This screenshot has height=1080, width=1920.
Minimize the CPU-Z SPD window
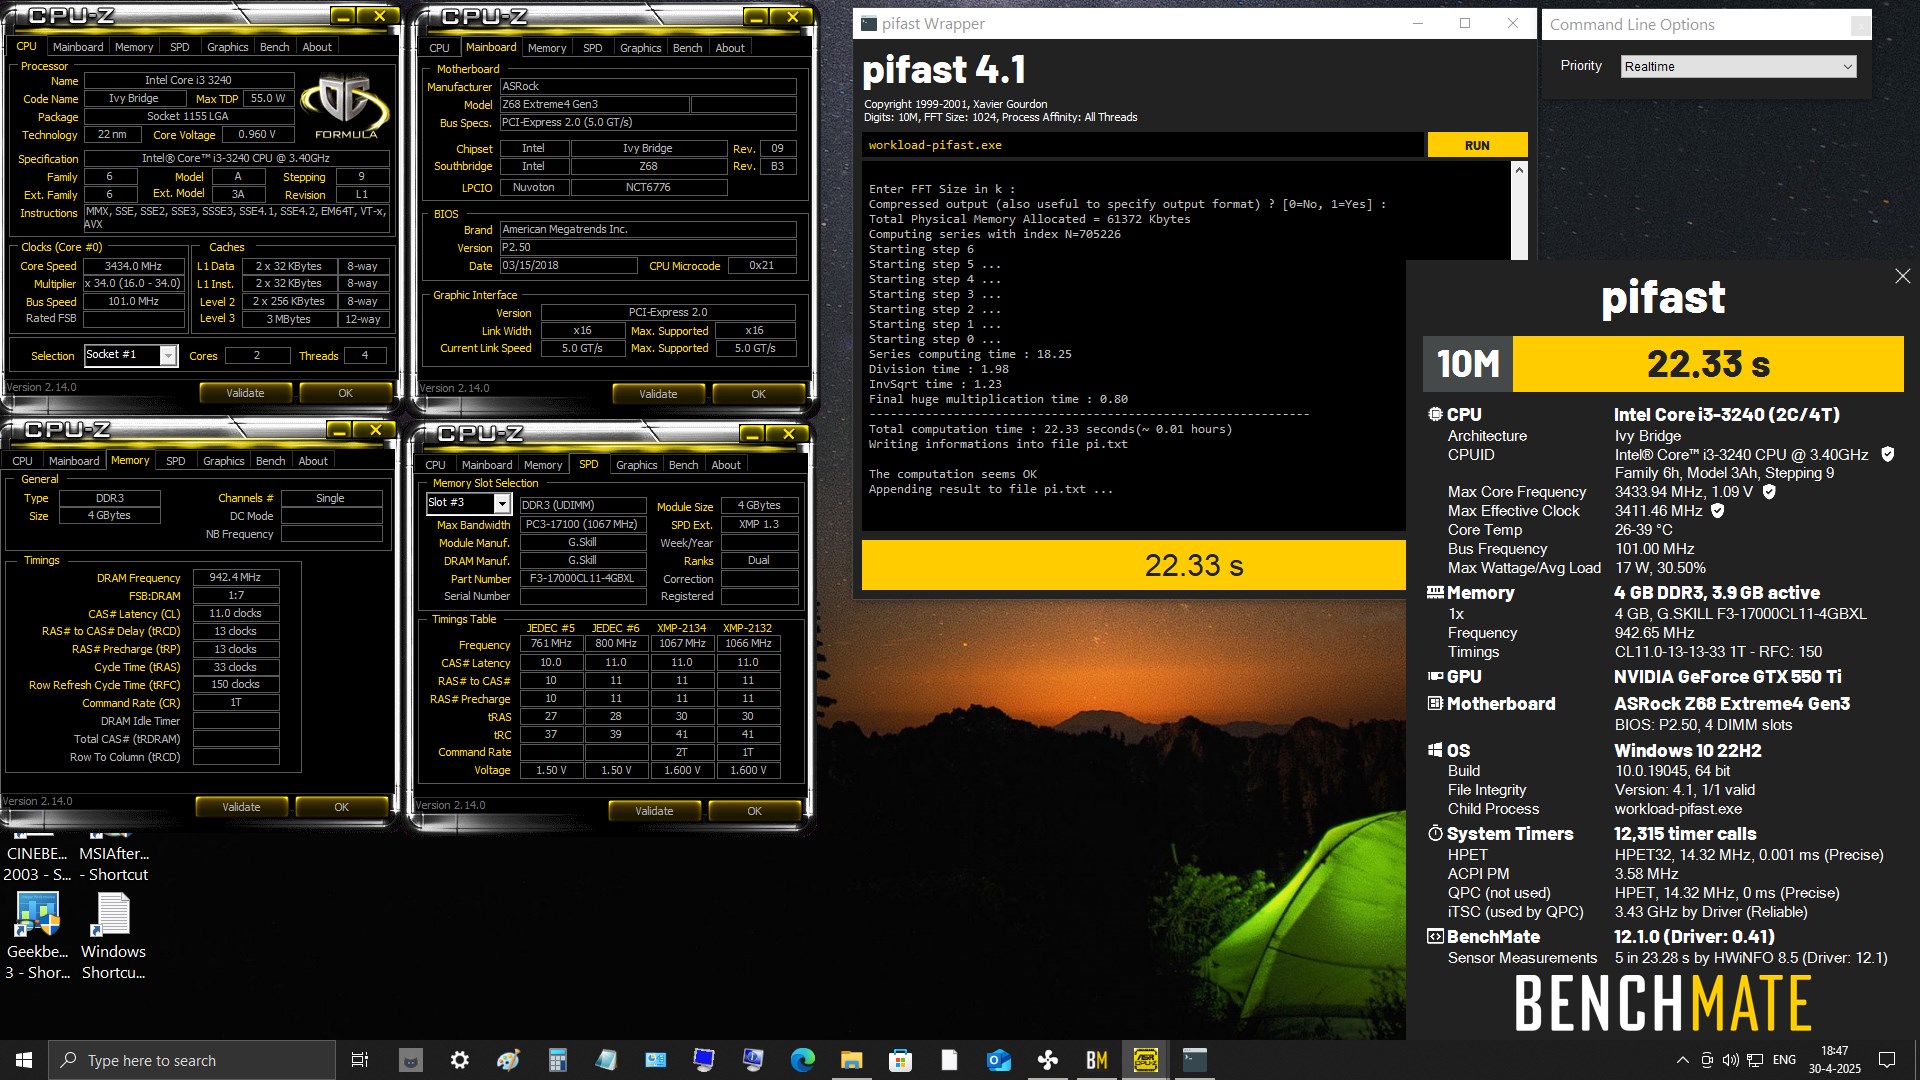(x=752, y=433)
